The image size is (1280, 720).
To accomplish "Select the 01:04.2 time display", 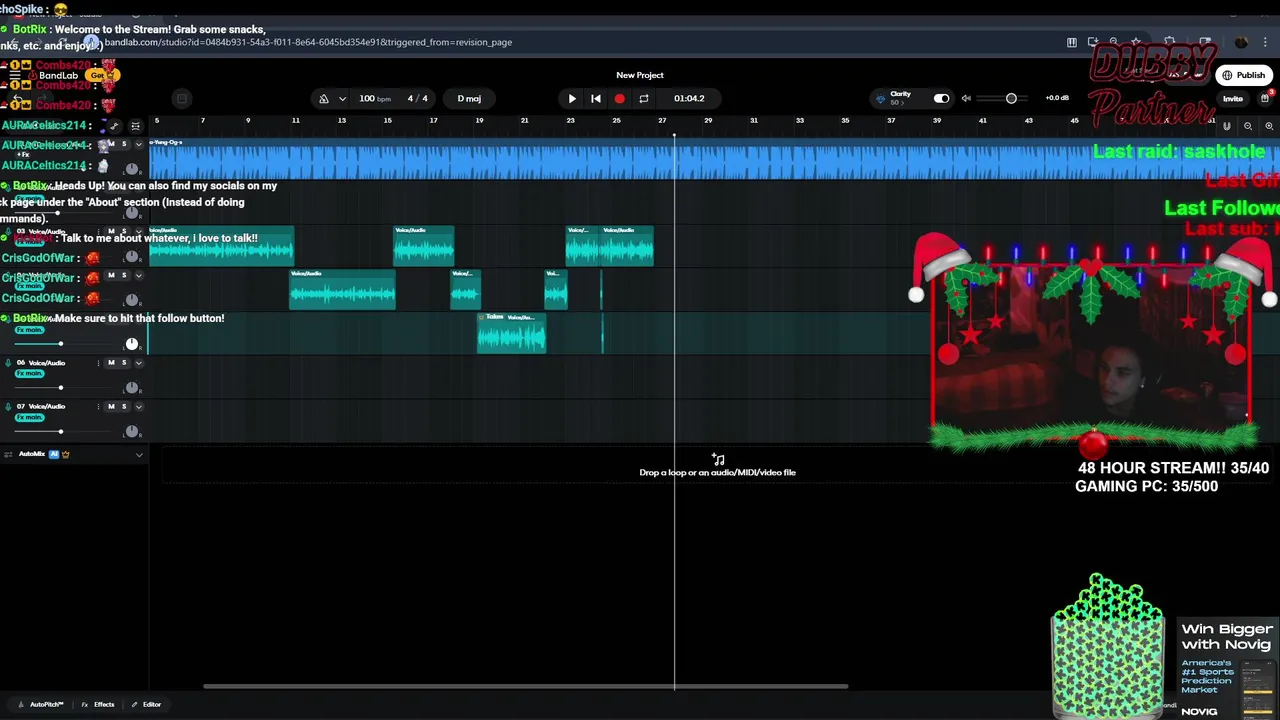I will pos(689,98).
